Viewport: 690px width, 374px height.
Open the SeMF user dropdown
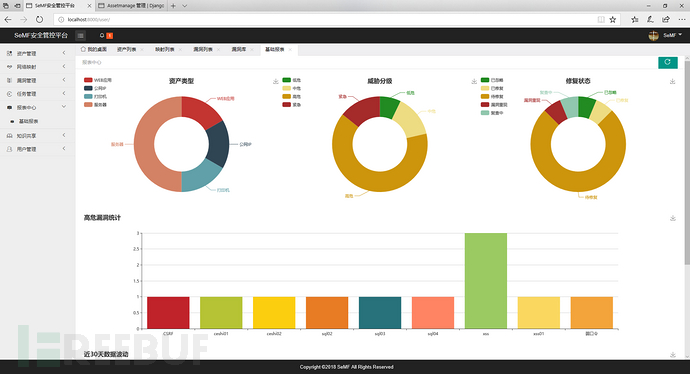coord(665,36)
